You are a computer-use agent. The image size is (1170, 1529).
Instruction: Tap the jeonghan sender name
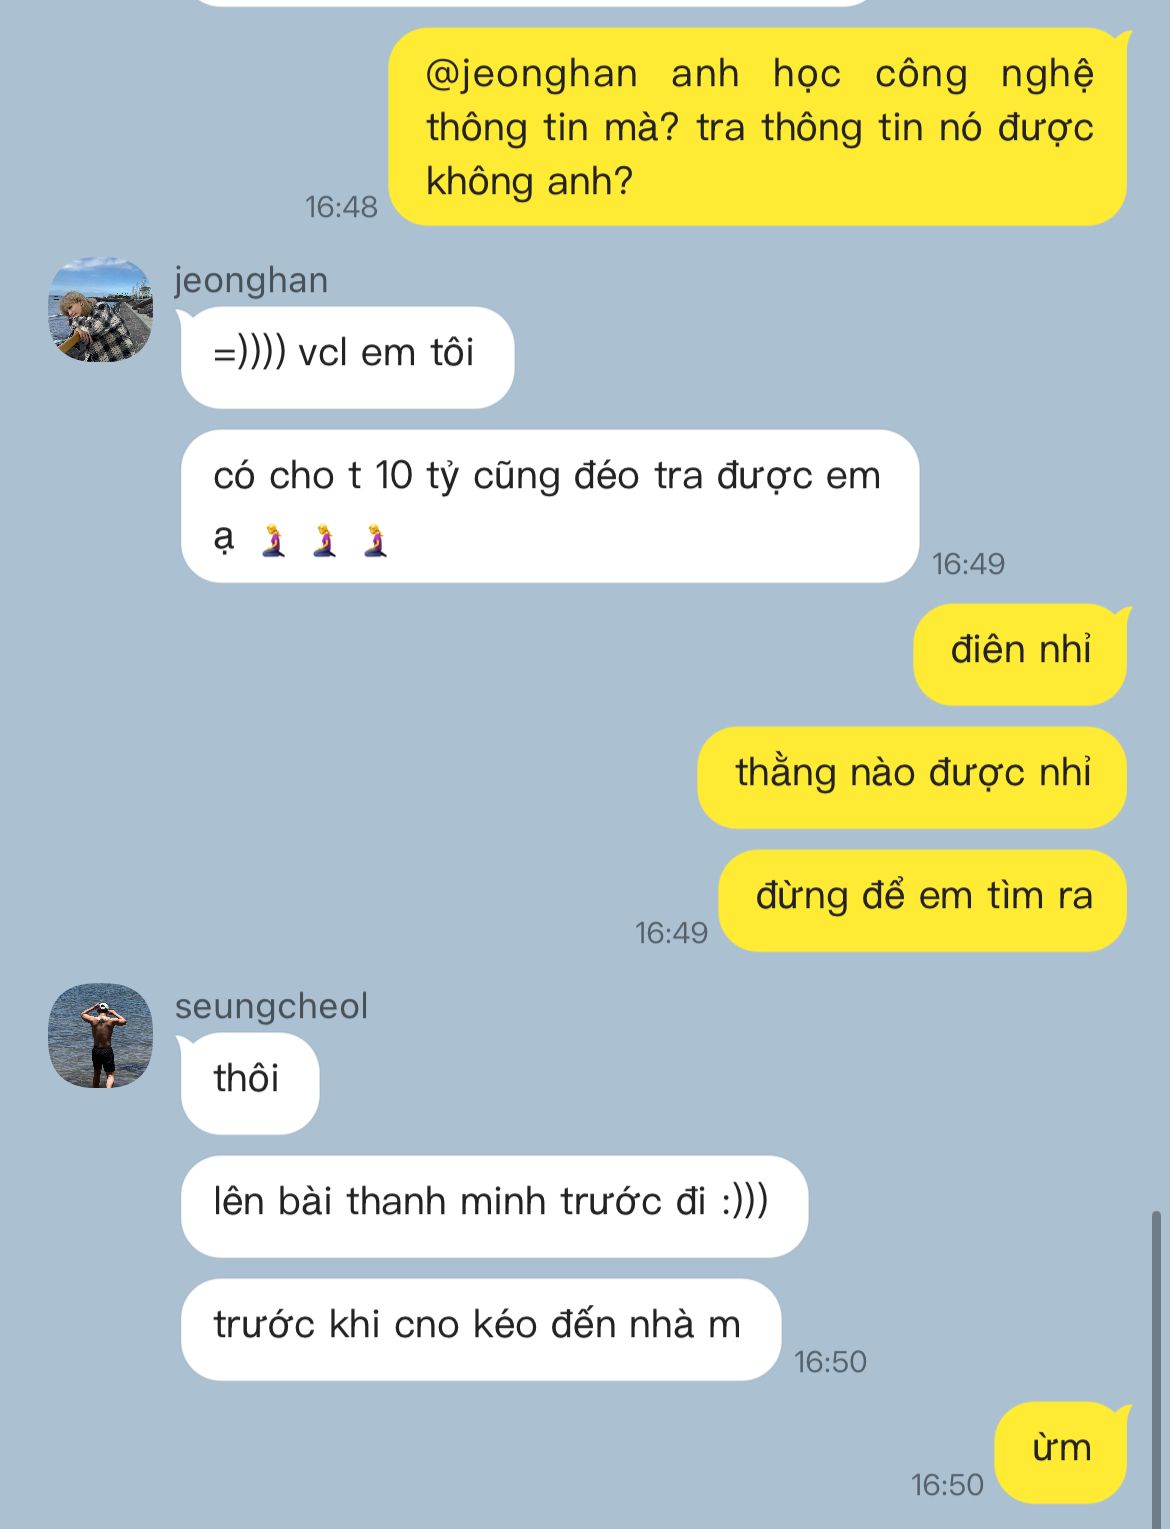tap(251, 281)
